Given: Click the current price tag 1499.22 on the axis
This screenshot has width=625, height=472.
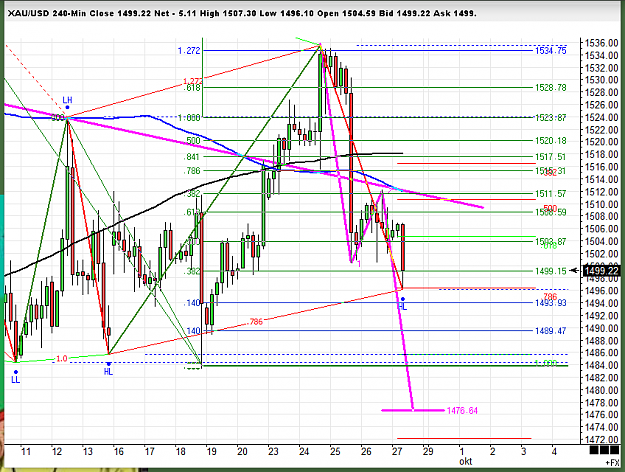Looking at the screenshot, I should point(602,271).
